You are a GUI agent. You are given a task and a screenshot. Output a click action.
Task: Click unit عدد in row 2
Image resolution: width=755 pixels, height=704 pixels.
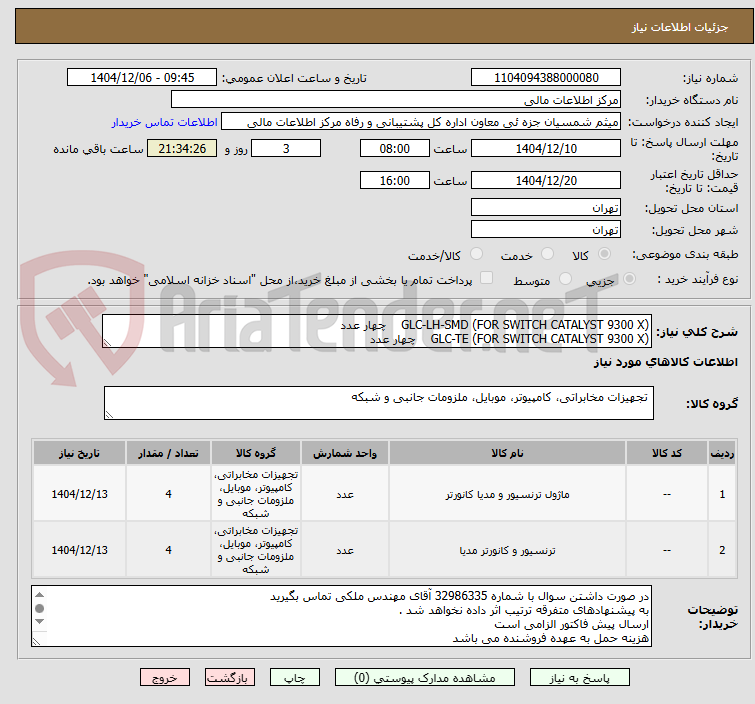[x=345, y=550]
